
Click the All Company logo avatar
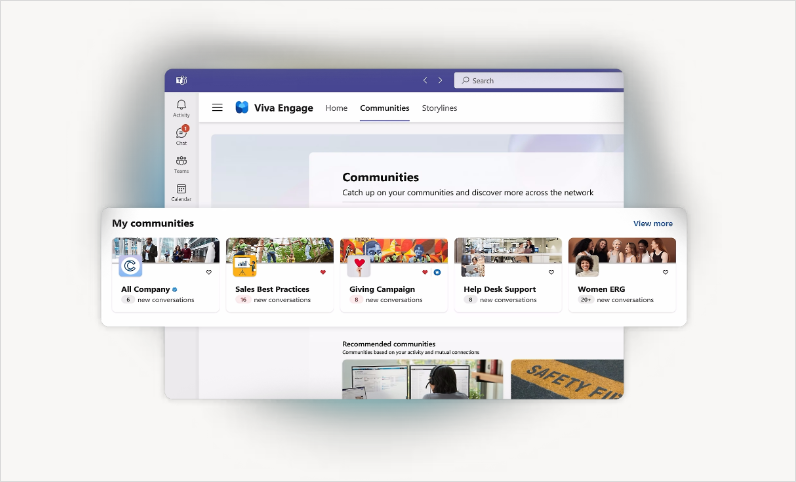tap(130, 266)
